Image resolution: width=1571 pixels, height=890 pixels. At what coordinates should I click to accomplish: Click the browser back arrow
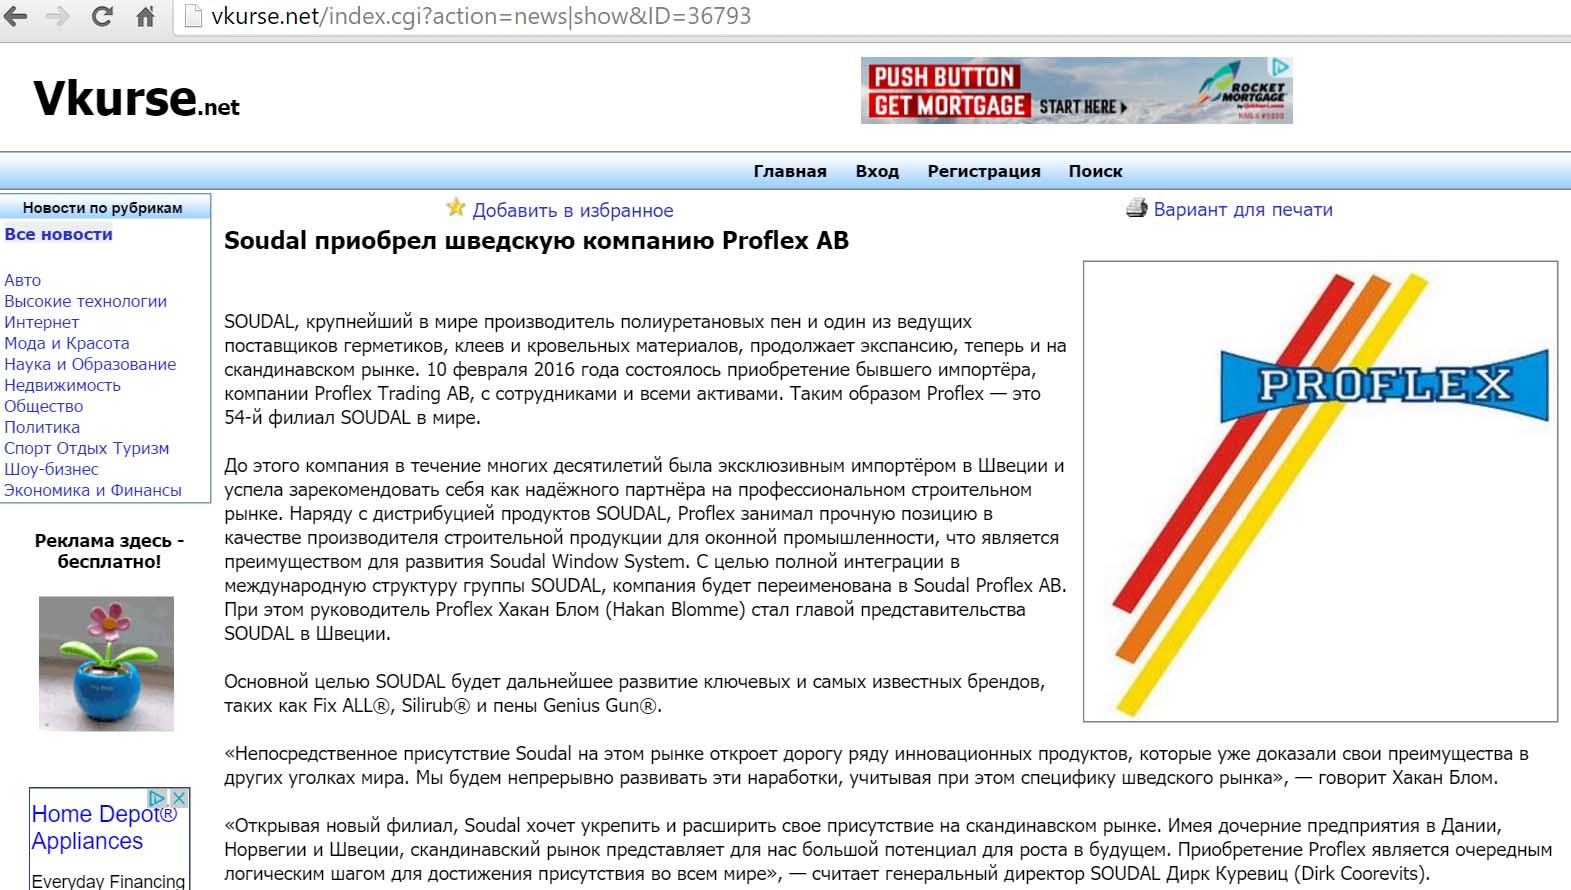[16, 16]
